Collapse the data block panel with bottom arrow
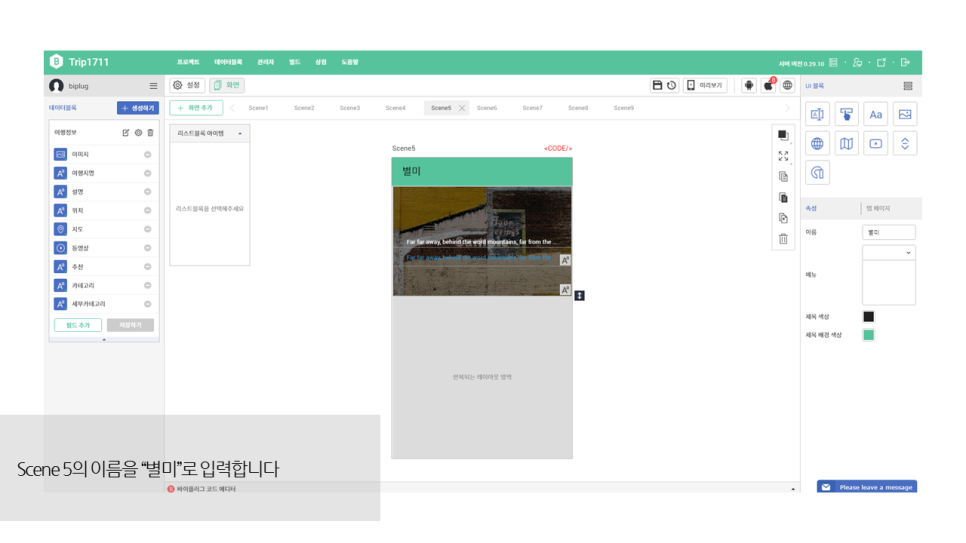This screenshot has height=543, width=966. pyautogui.click(x=104, y=340)
